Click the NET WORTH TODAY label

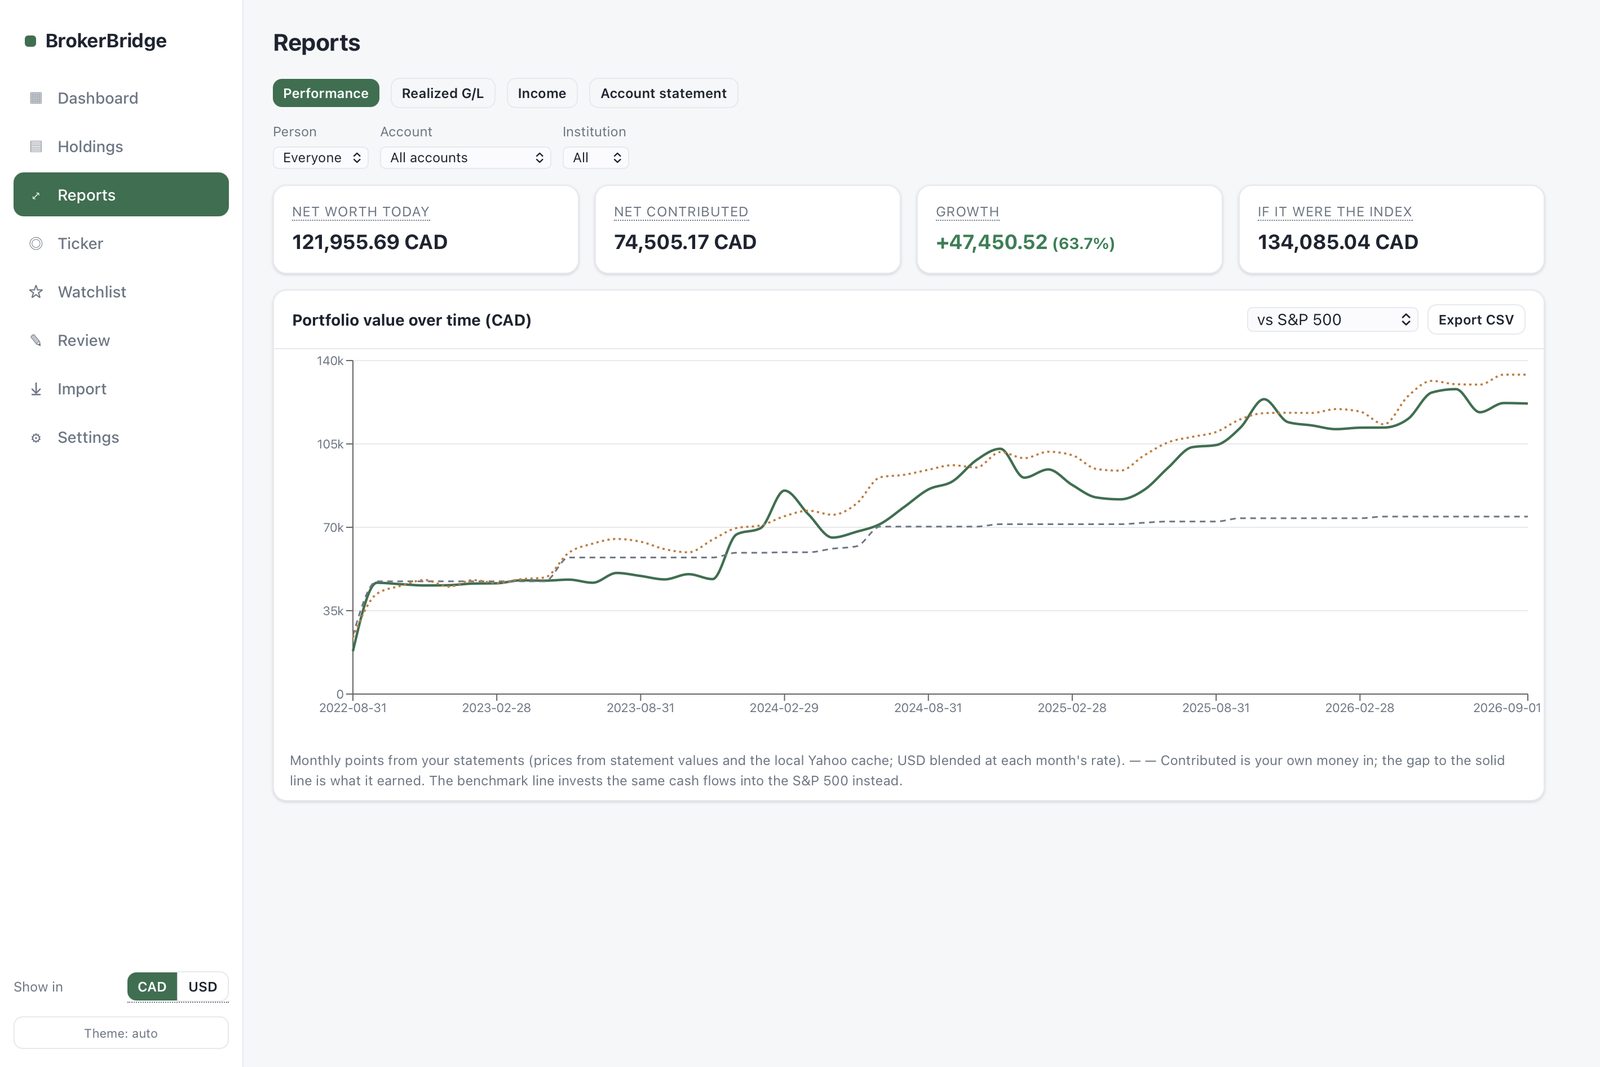(361, 212)
